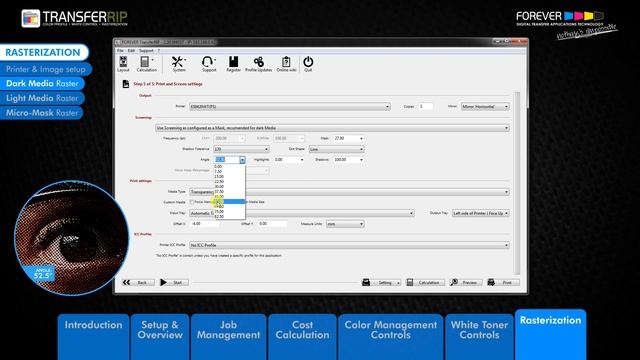This screenshot has height=360, width=640.
Task: Select the Rasterization side heading
Action: 43,52
